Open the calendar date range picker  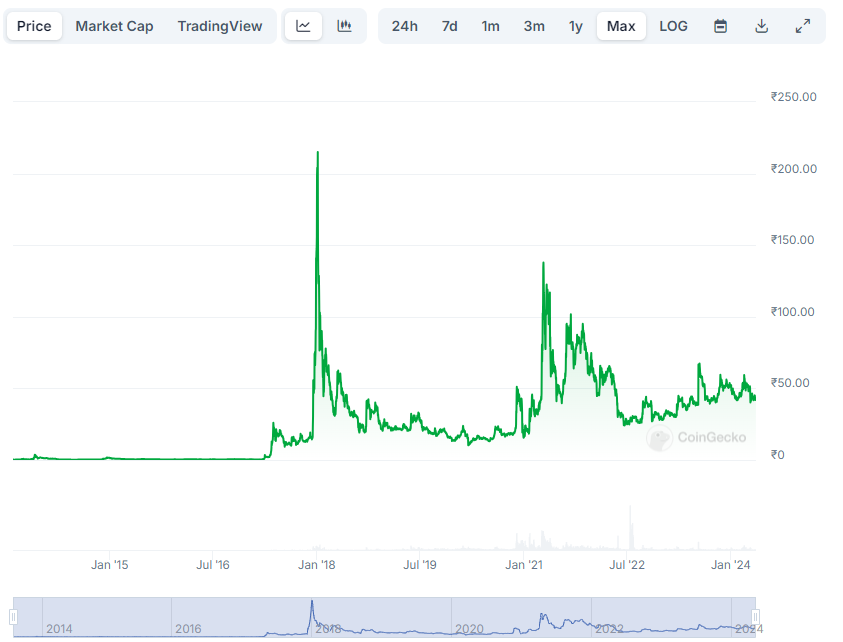pyautogui.click(x=720, y=26)
